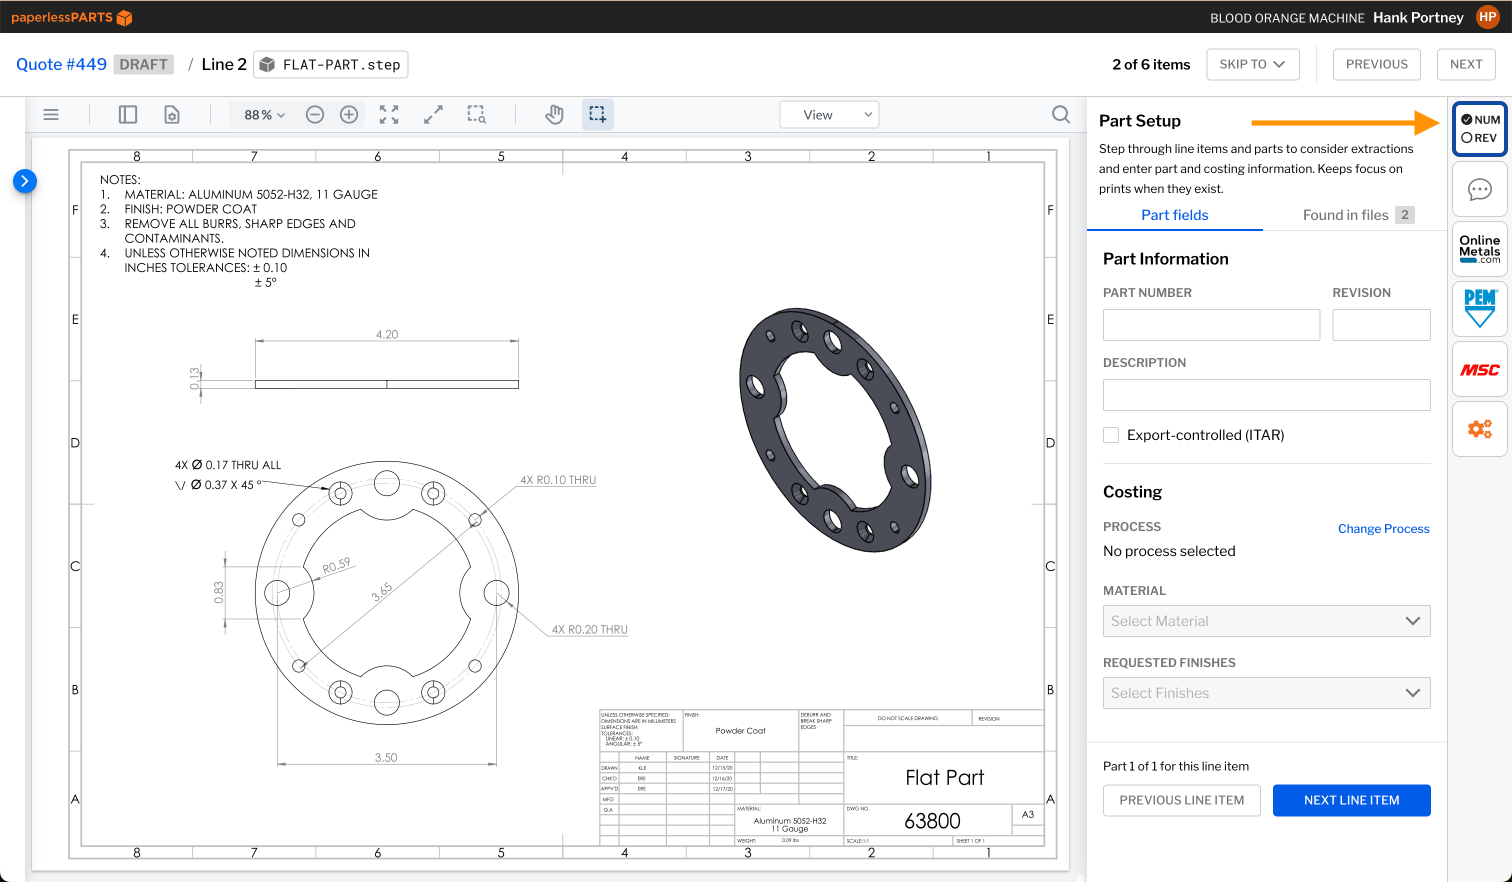Open the Select Material dropdown
This screenshot has width=1512, height=882.
coord(1267,621)
